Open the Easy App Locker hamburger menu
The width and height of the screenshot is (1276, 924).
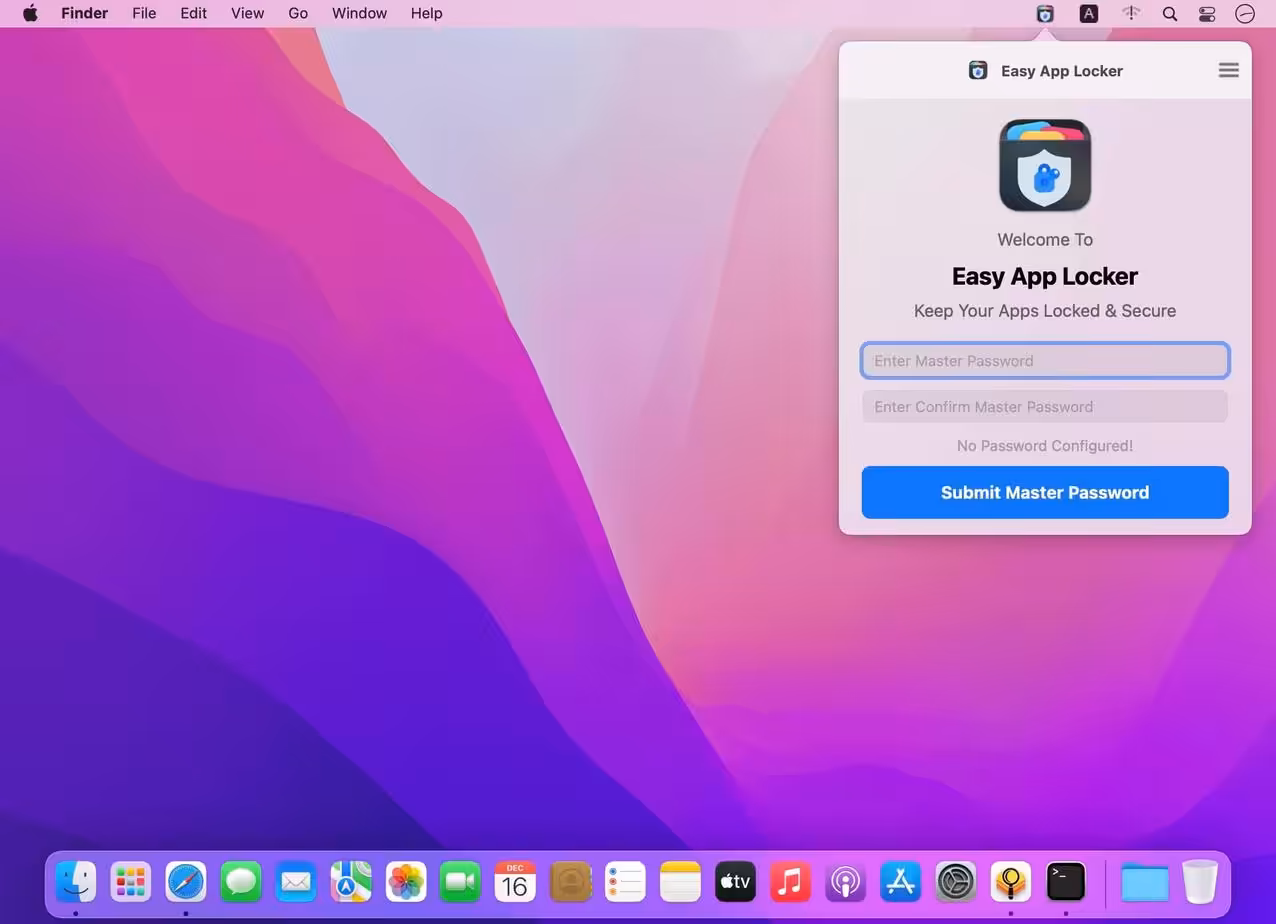tap(1228, 70)
